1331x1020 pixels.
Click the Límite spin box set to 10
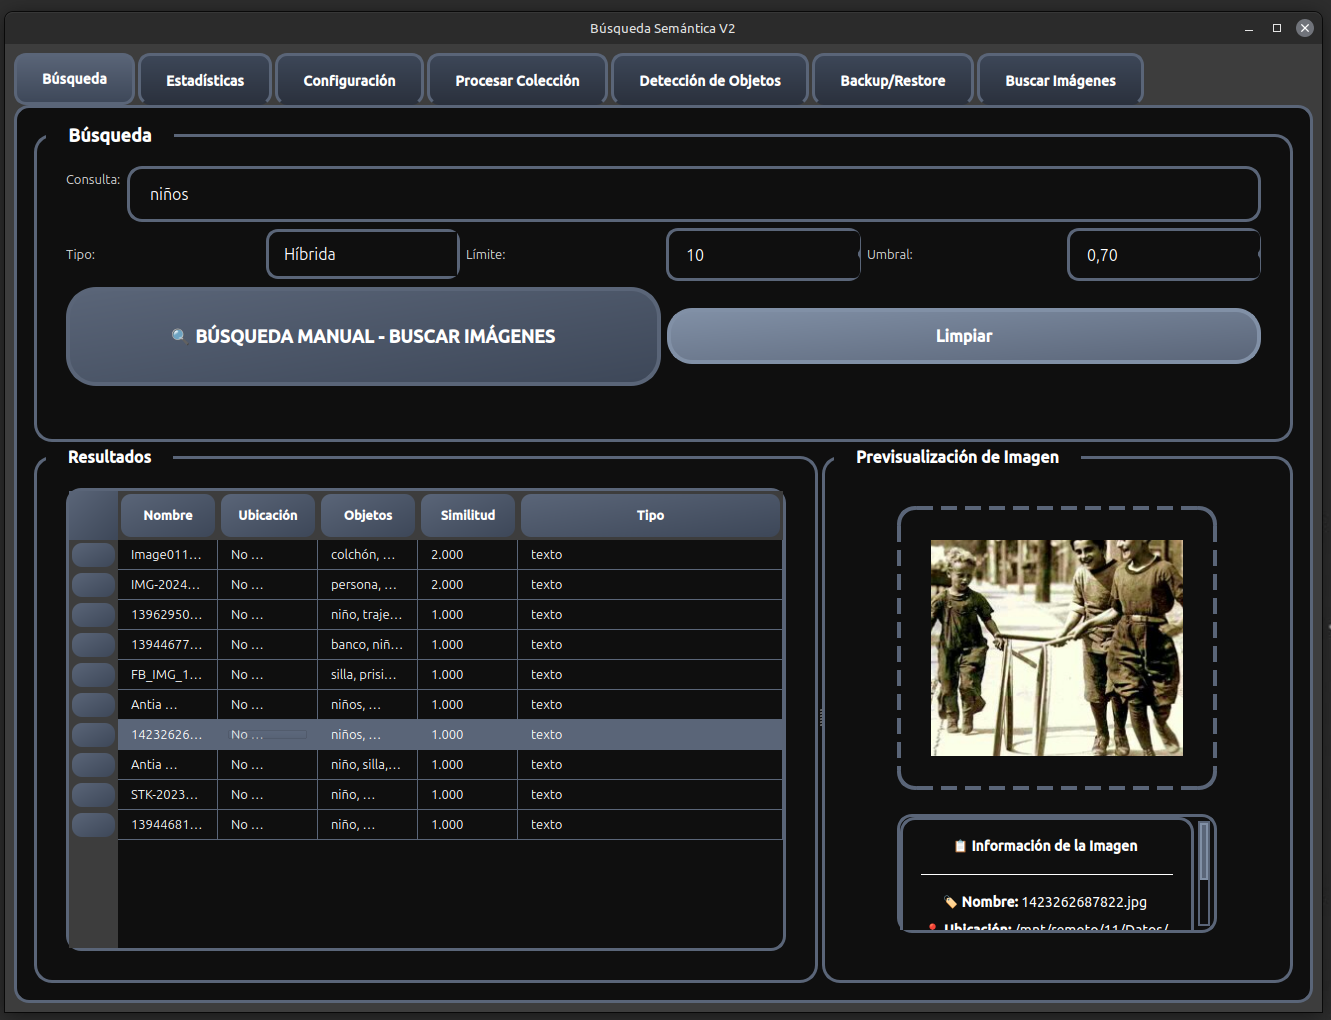[762, 255]
